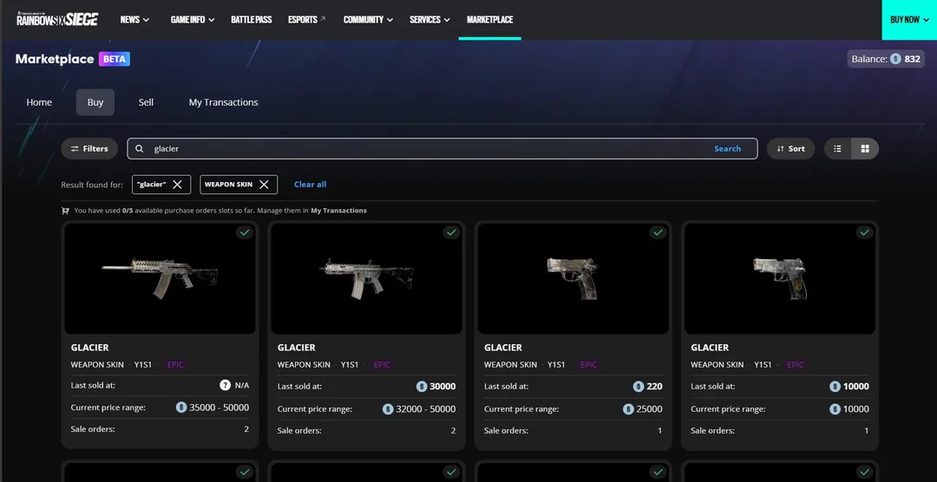Click owned checkmark on the 32000 - 50000 card
The height and width of the screenshot is (482, 937).
(x=451, y=232)
